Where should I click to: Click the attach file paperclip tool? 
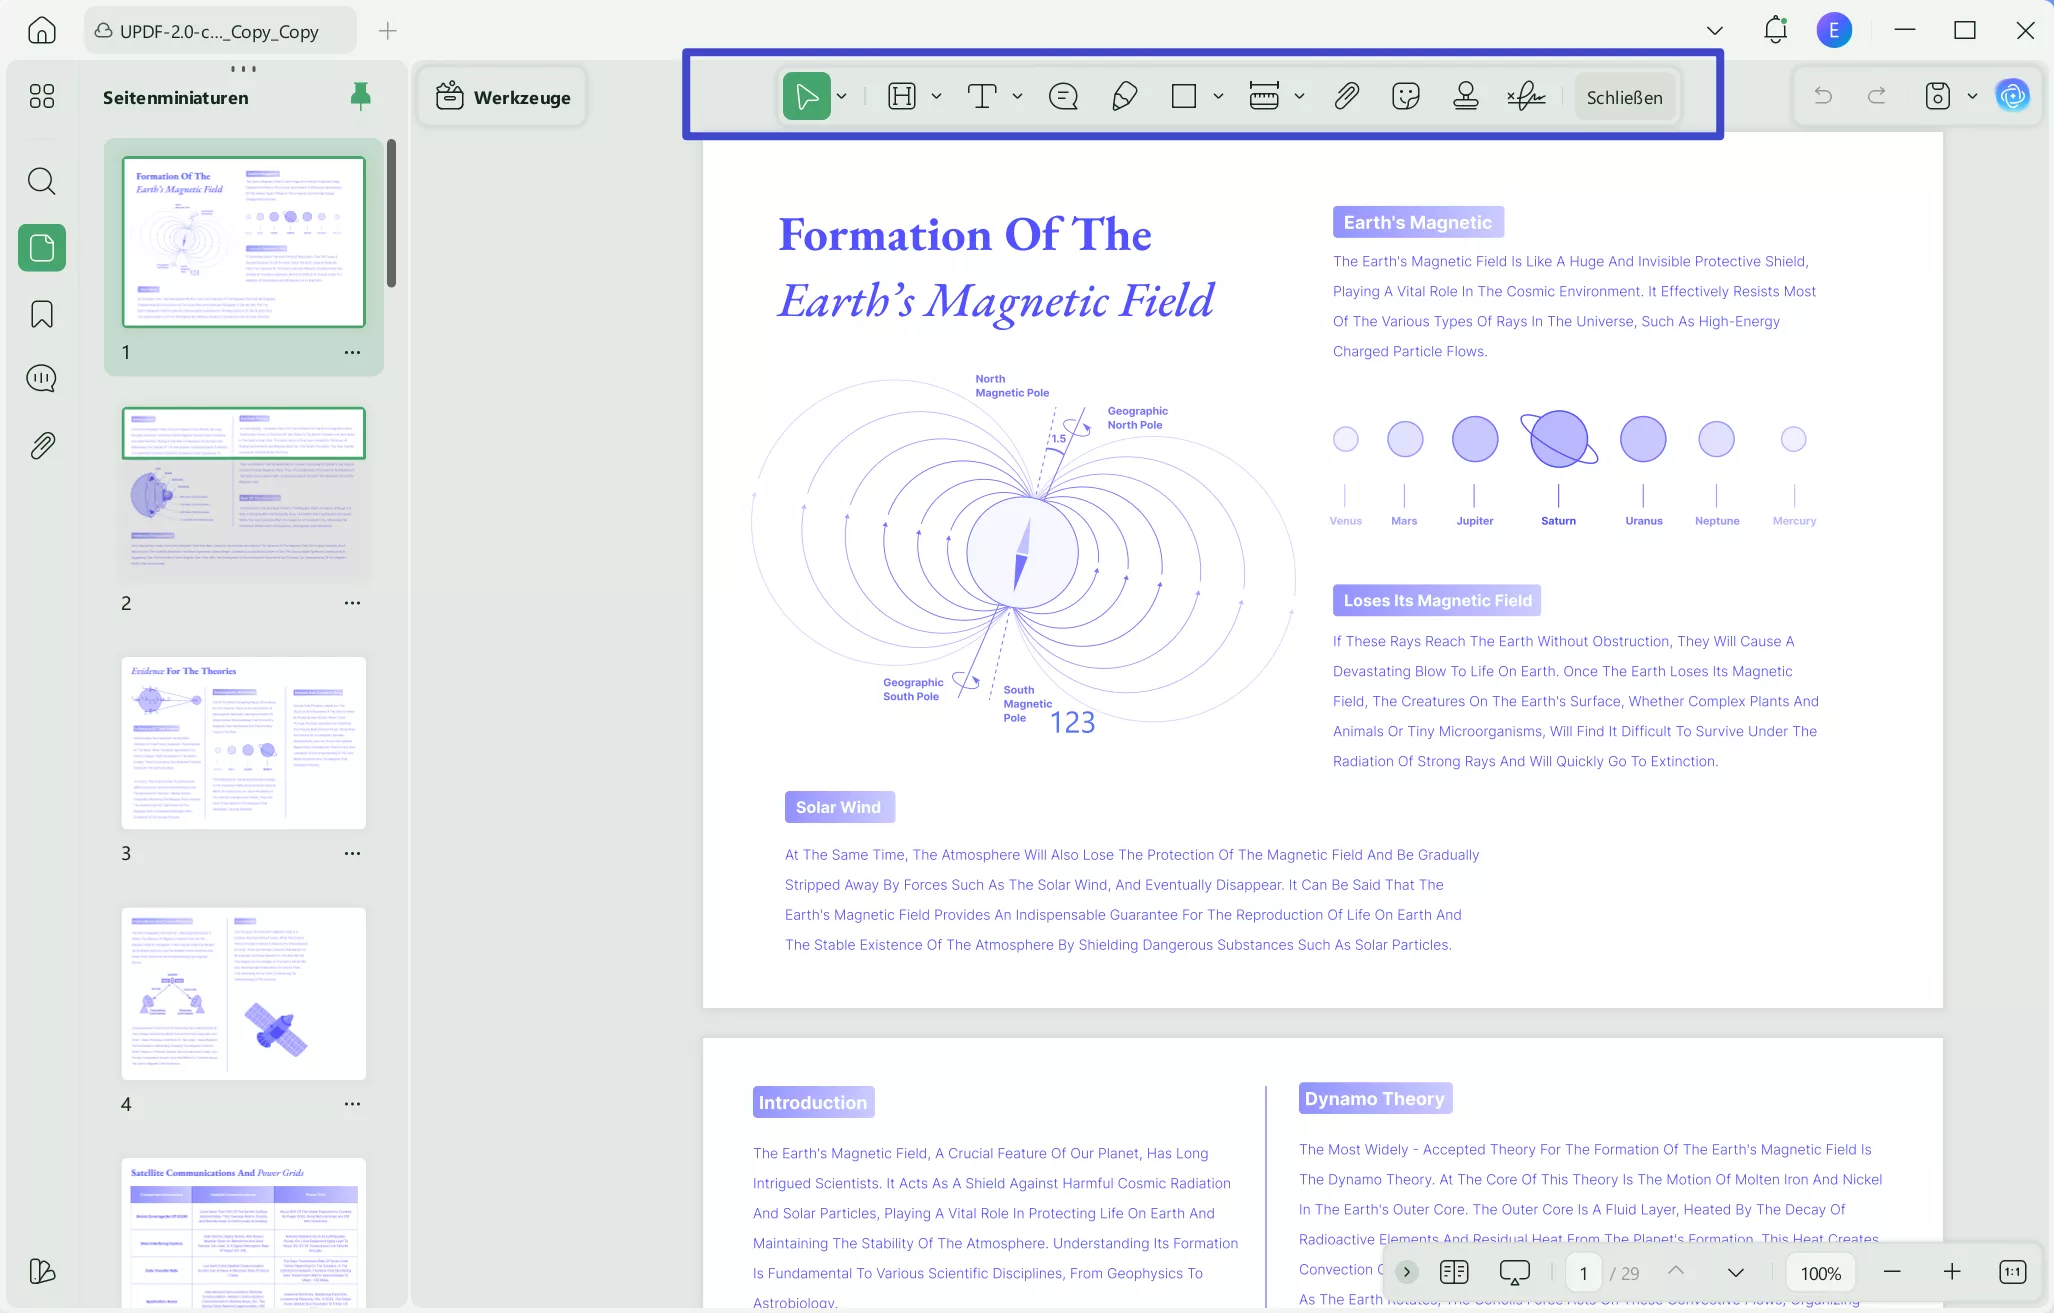click(1346, 97)
